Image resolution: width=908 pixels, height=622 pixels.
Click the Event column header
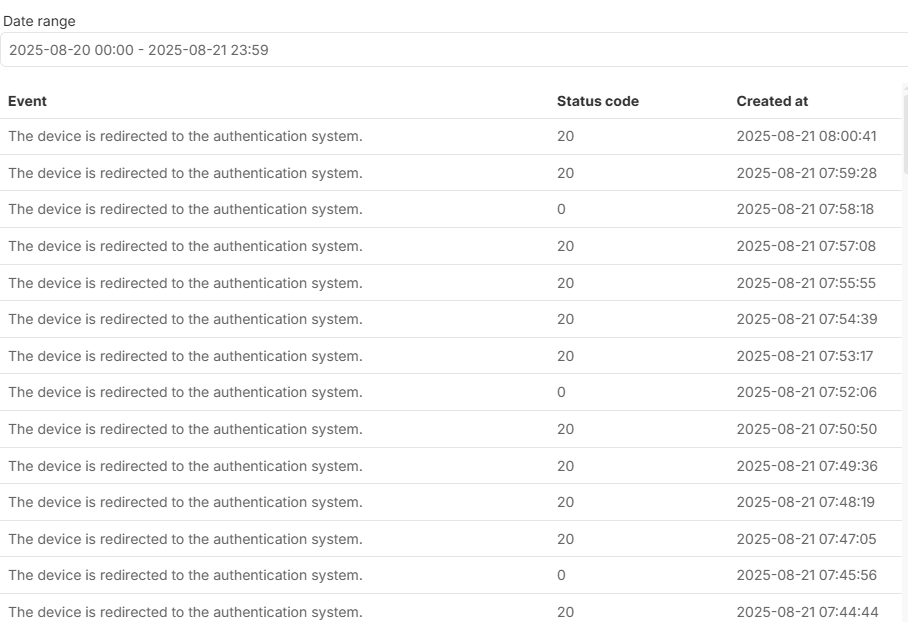(28, 101)
